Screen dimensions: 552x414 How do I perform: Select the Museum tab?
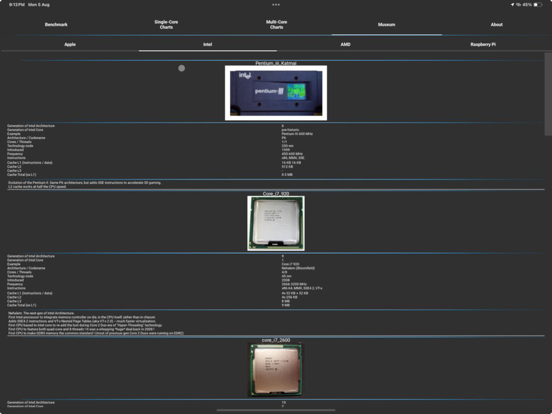pos(387,25)
